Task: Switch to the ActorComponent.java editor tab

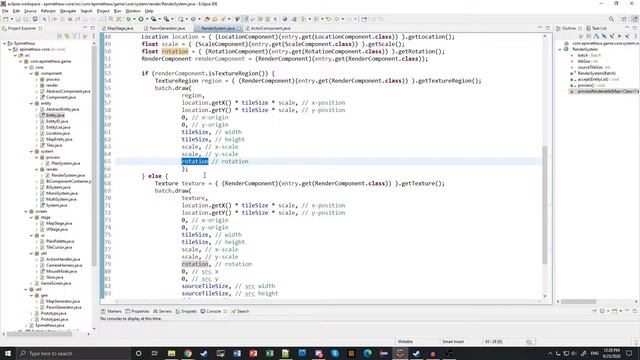Action: 270,28
